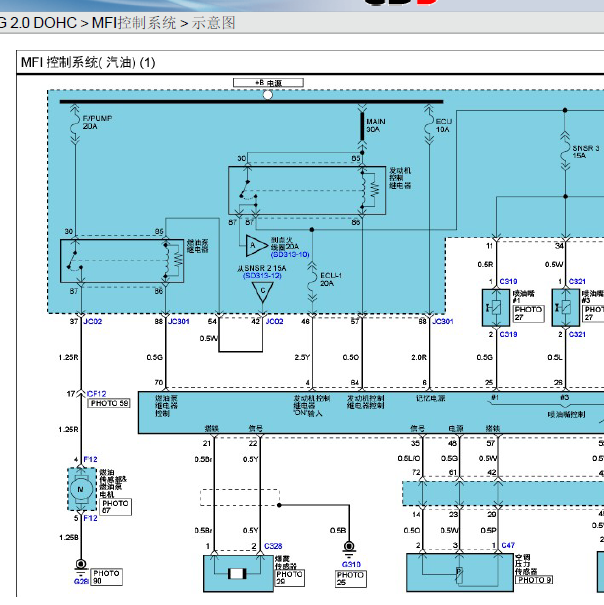Select C319 connector link at pin 1
This screenshot has height=605, width=604.
(508, 282)
